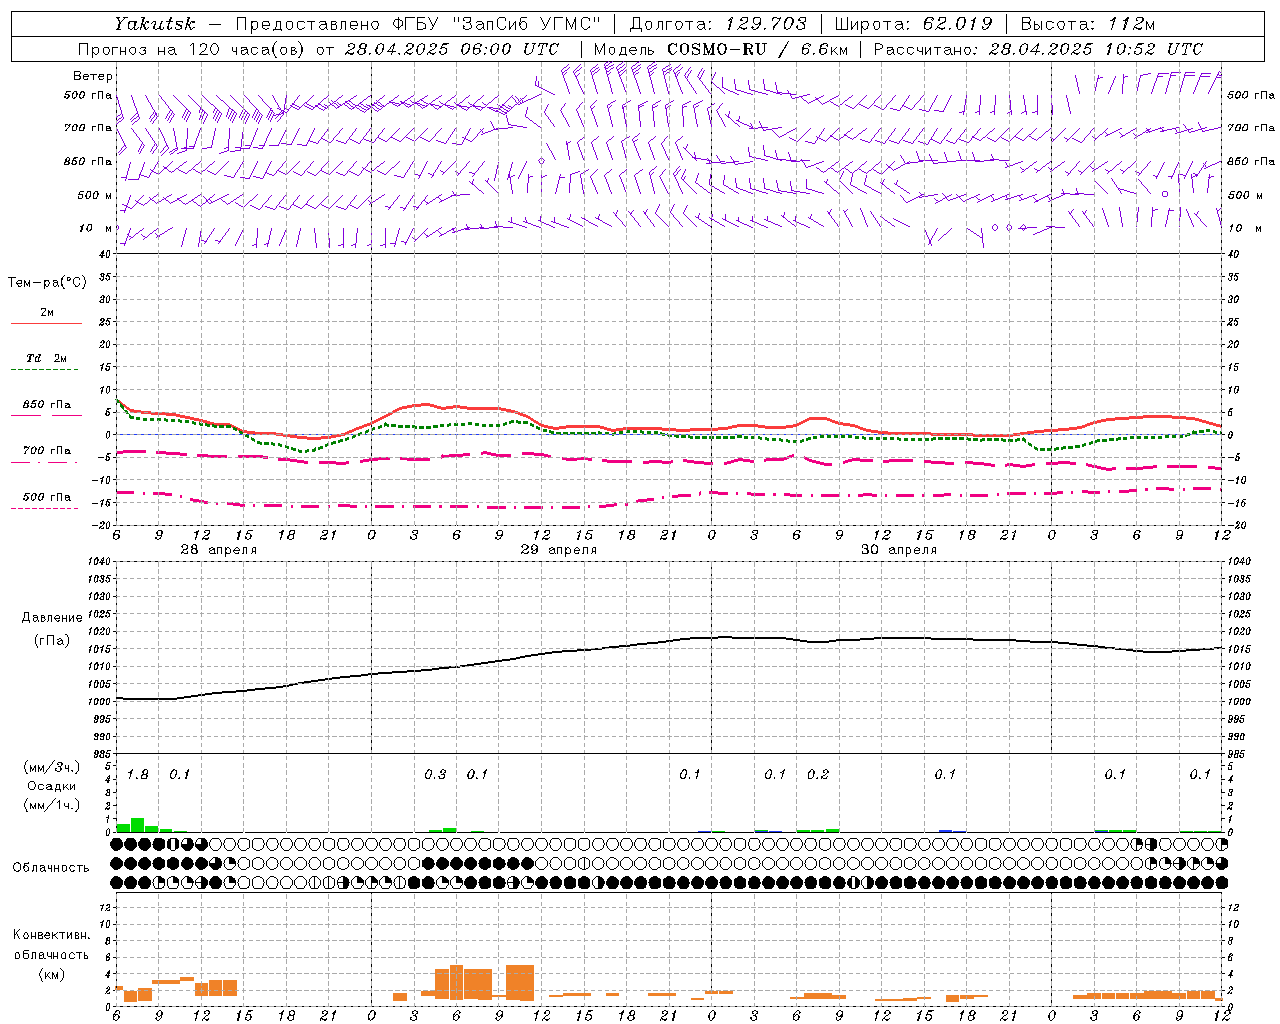Click the 850 гПа temperature legend entry

(47, 405)
